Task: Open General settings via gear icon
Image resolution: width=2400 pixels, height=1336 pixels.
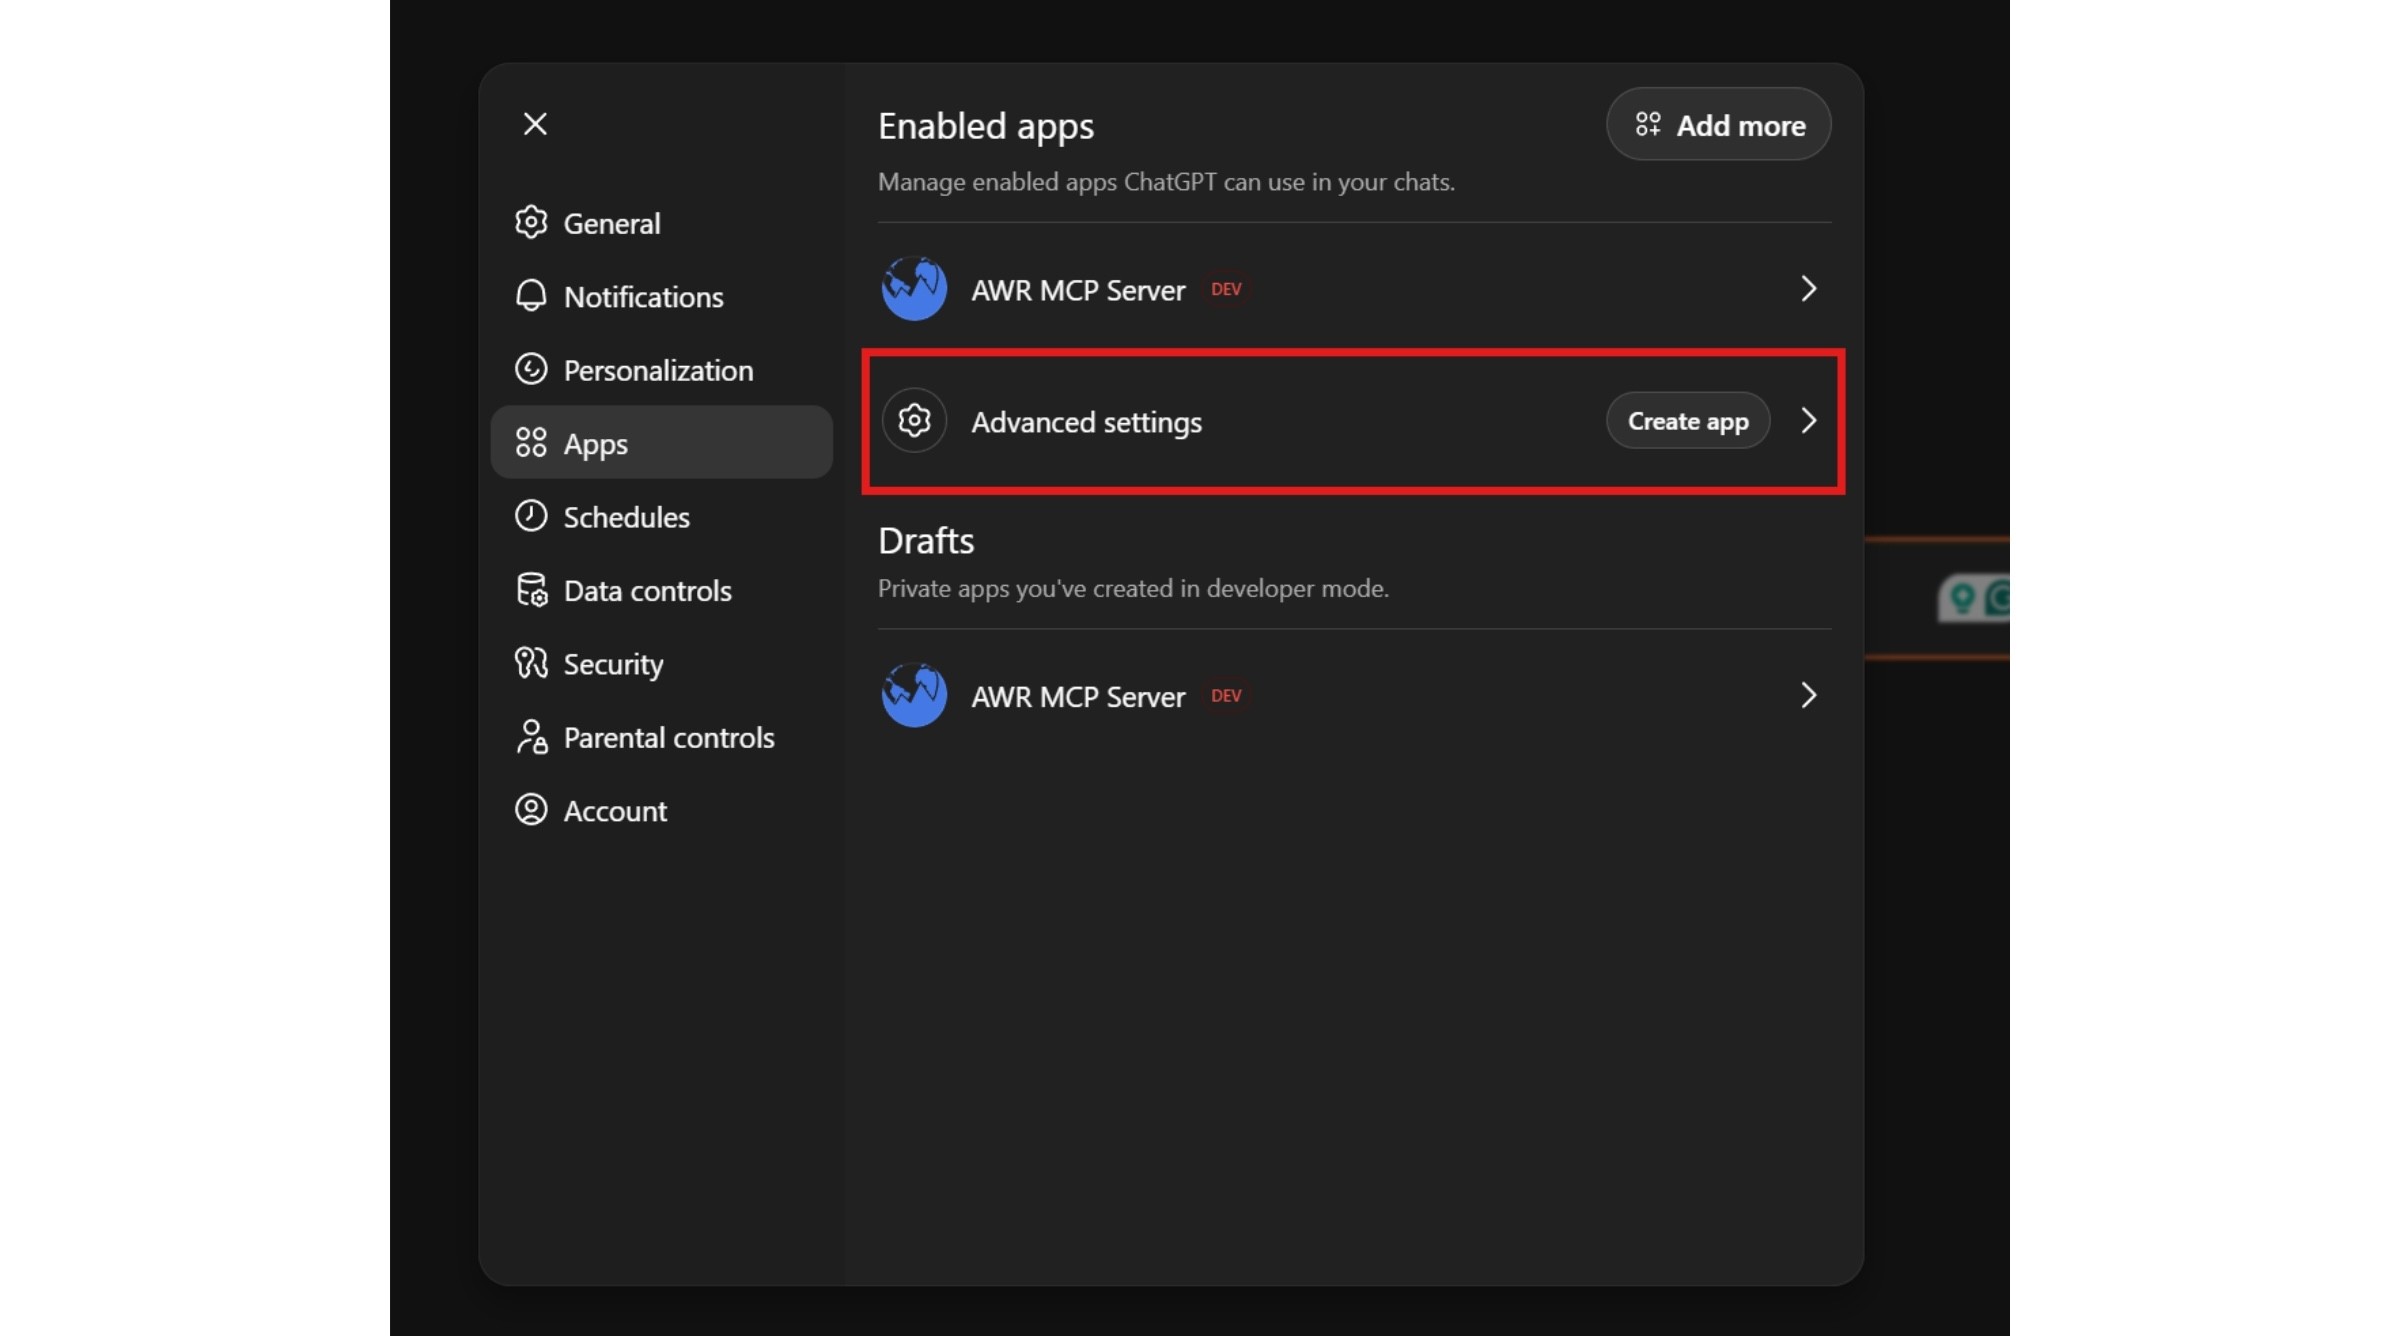Action: [x=531, y=222]
